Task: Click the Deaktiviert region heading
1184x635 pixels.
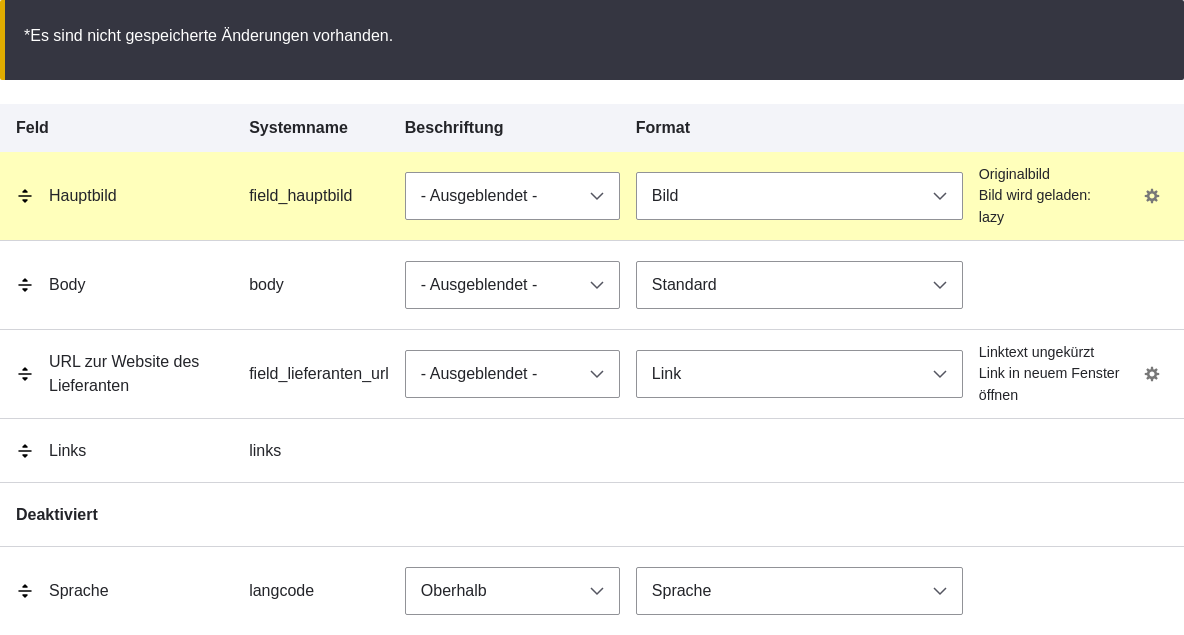Action: [x=57, y=515]
